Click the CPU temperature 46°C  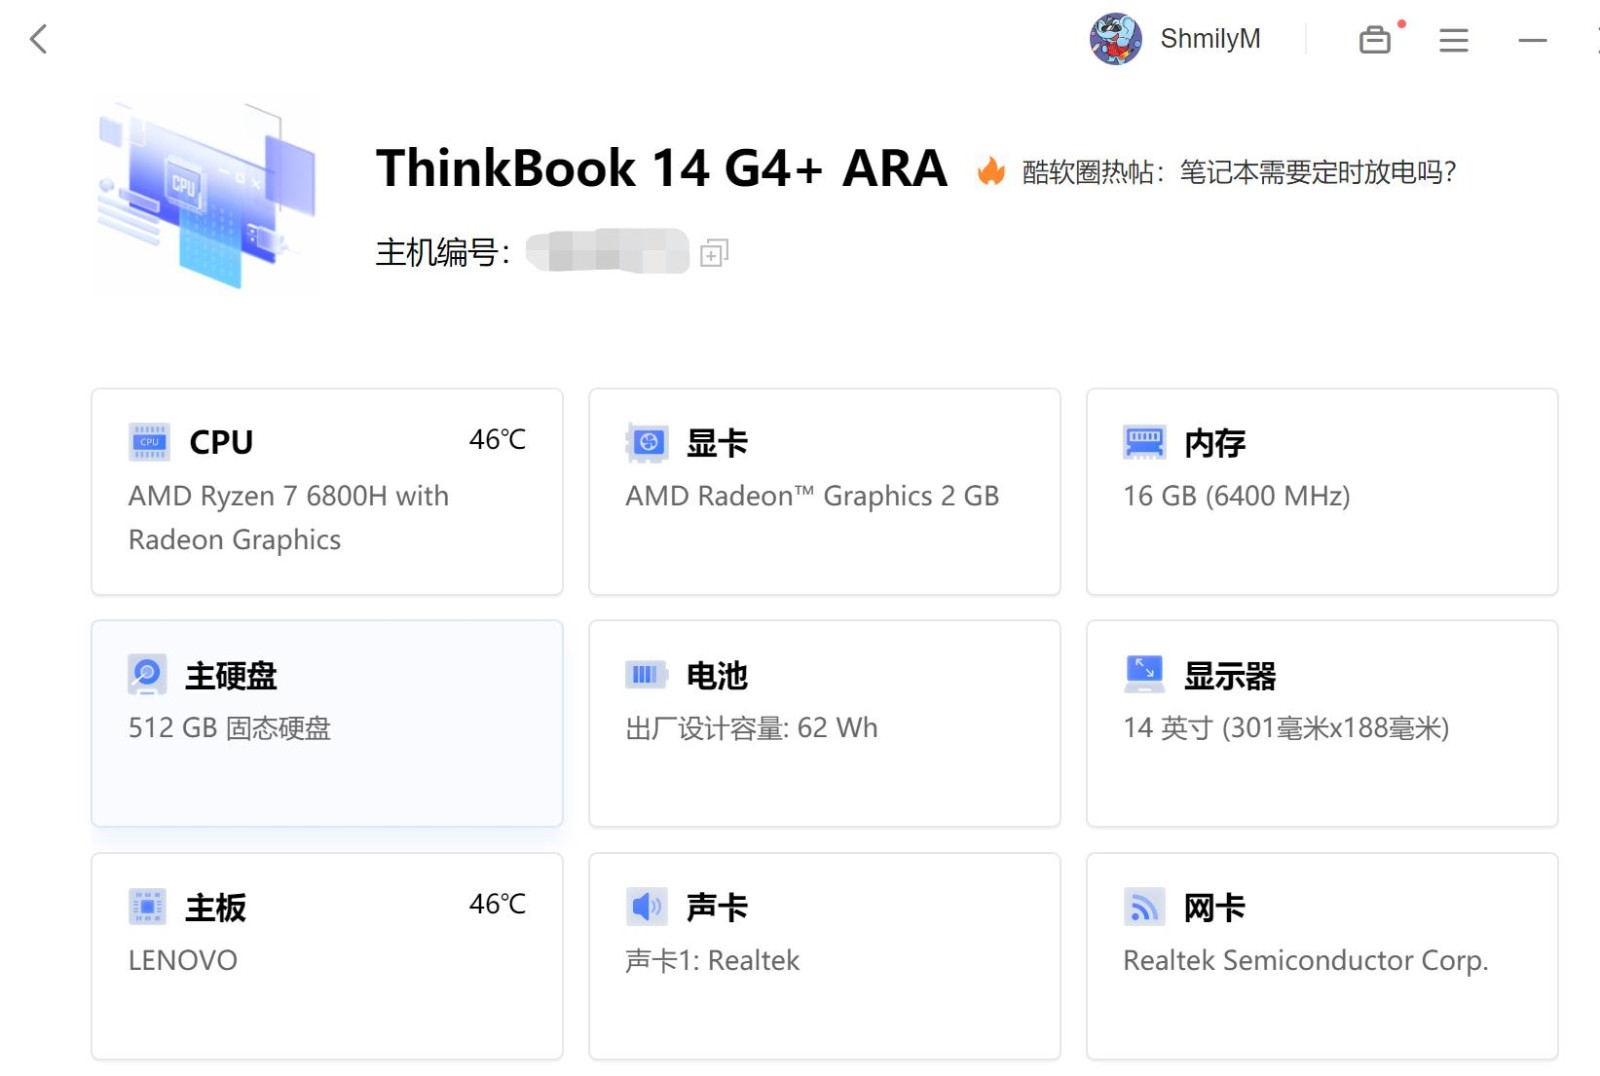coord(497,439)
